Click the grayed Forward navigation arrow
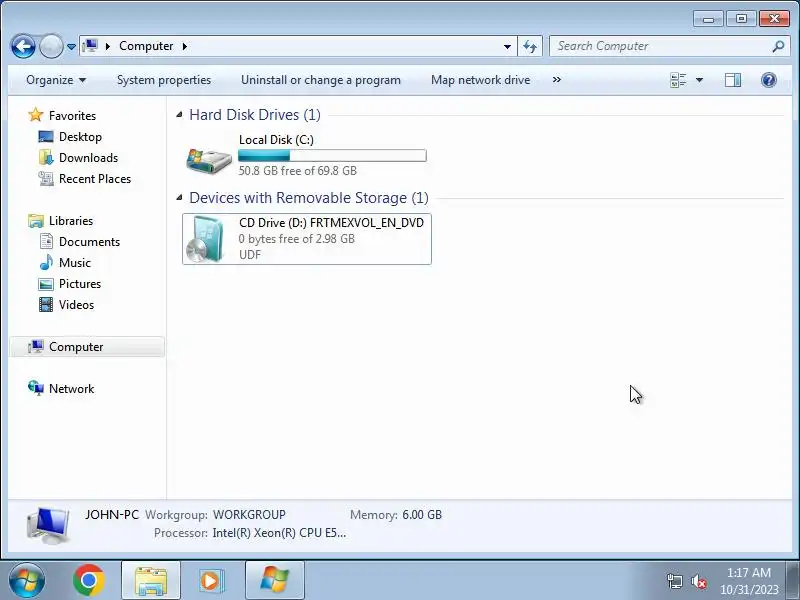Viewport: 800px width, 600px height. click(x=51, y=46)
